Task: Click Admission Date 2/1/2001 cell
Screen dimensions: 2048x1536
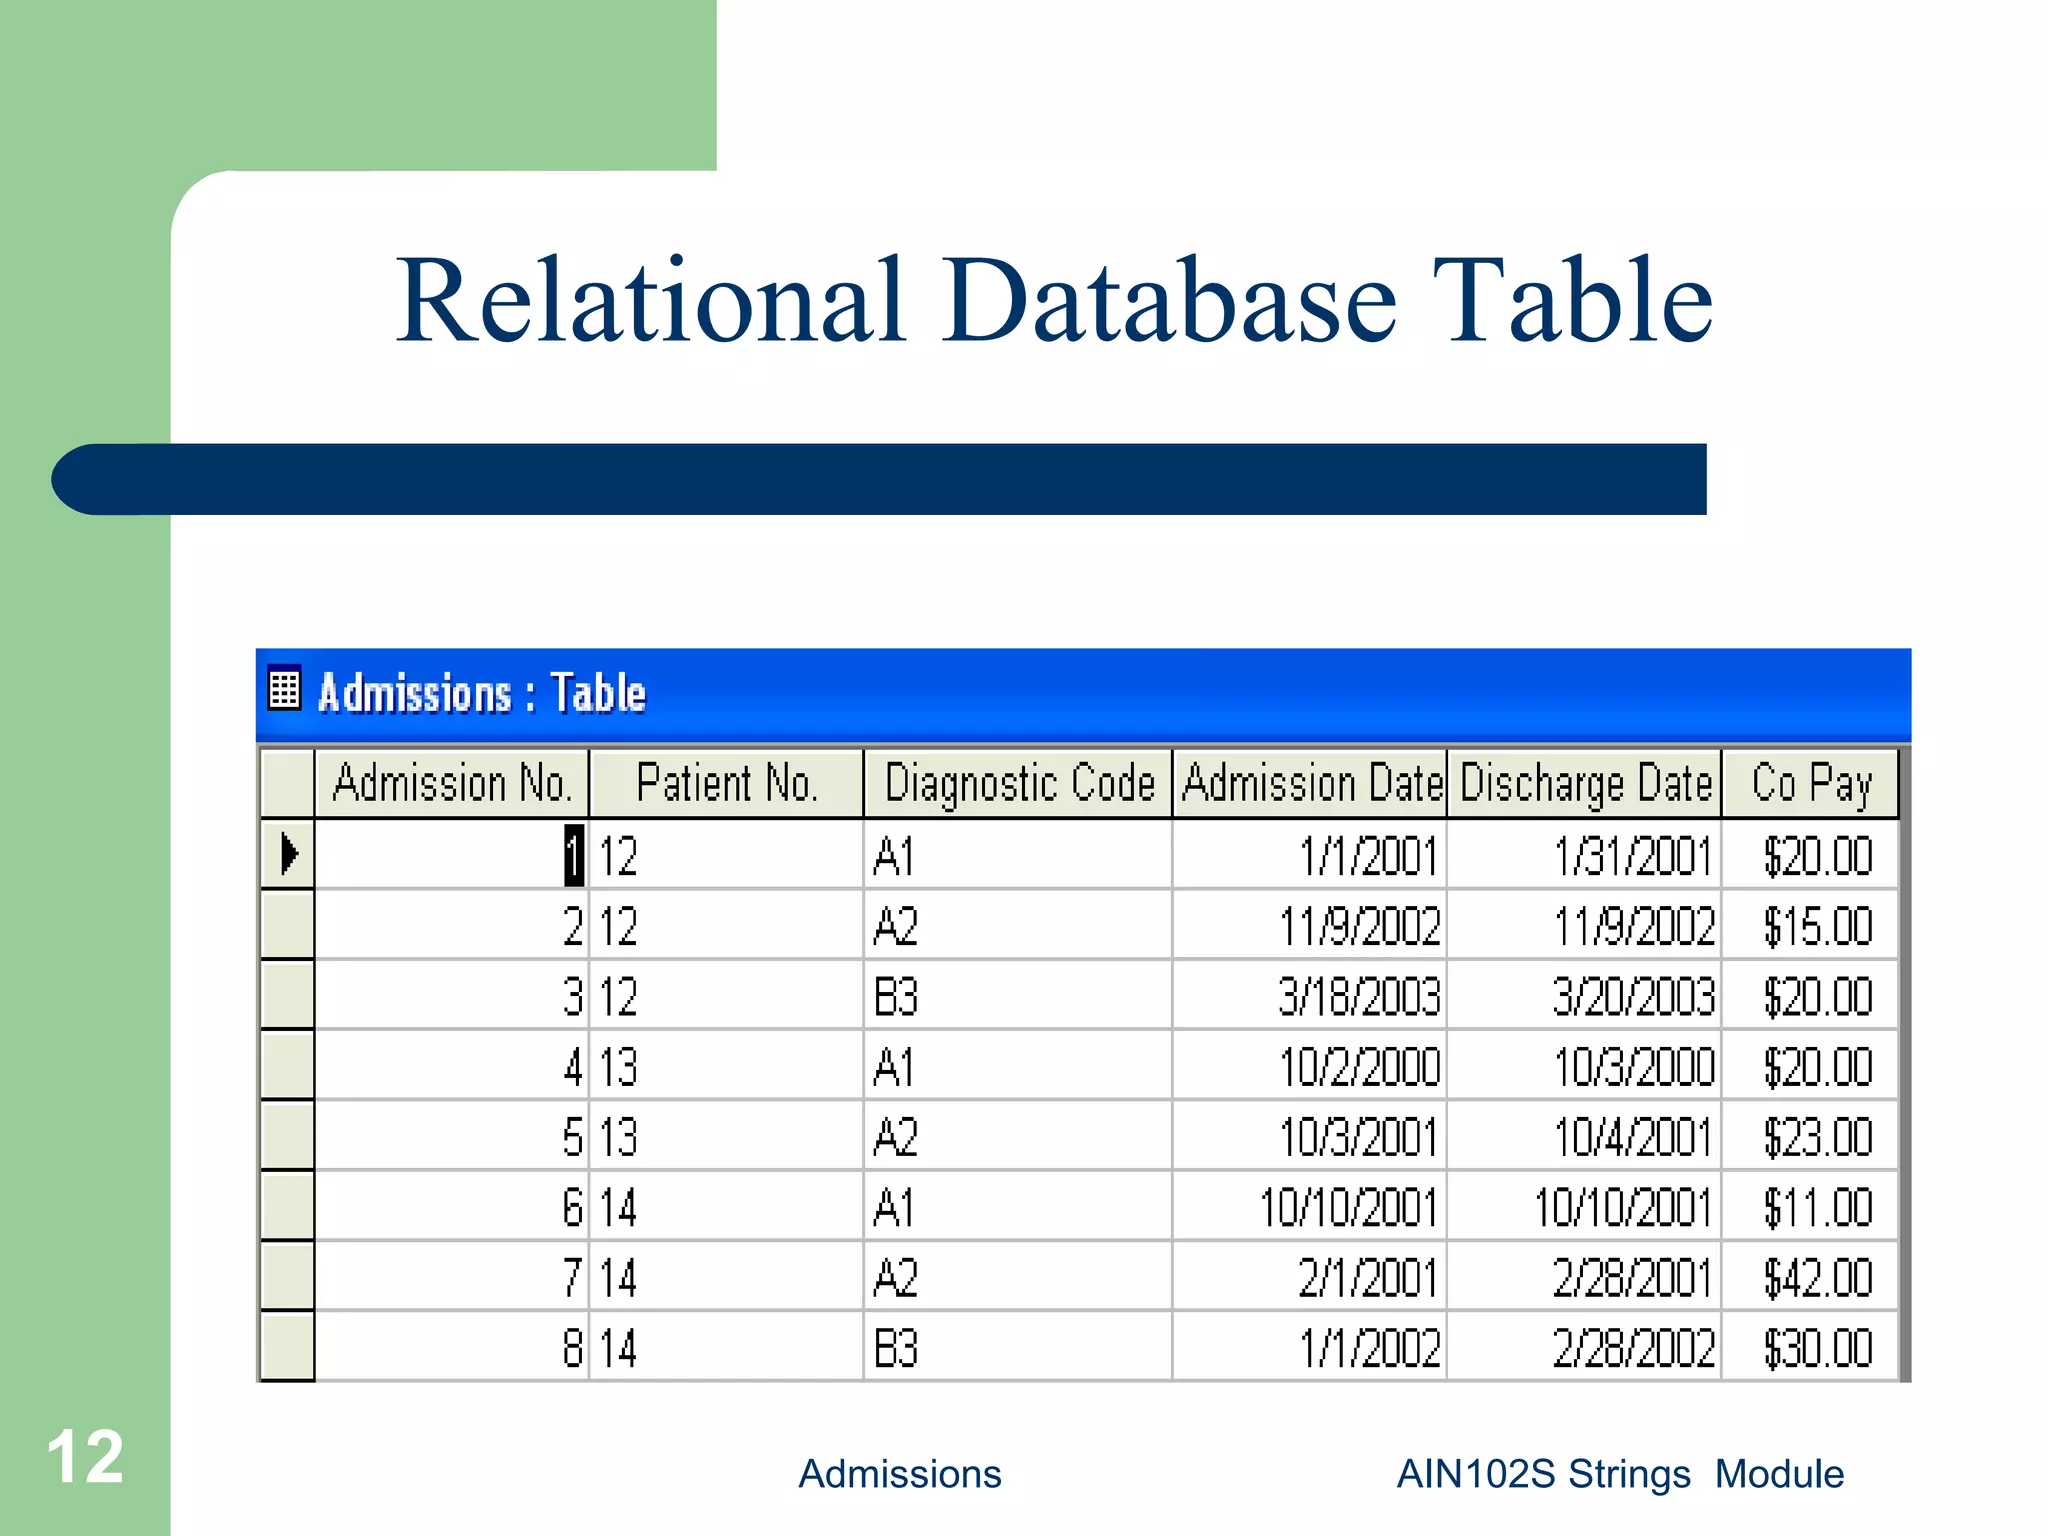Action: tap(1310, 1277)
